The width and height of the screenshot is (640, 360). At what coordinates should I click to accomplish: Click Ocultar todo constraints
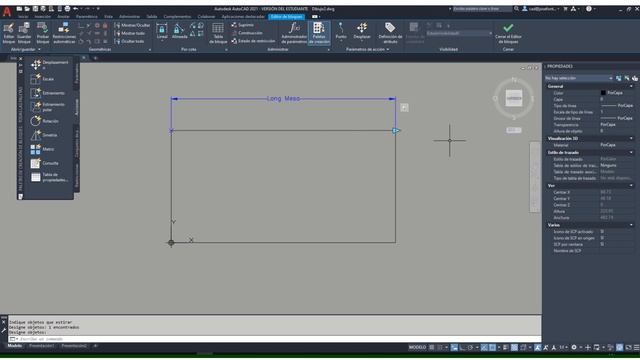129,41
